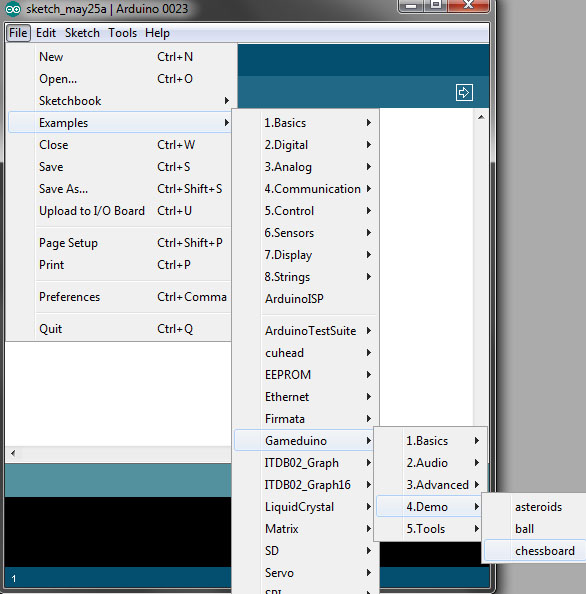Viewport: 586px width, 594px height.
Task: Expand the Ethernet library examples
Action: coord(306,397)
